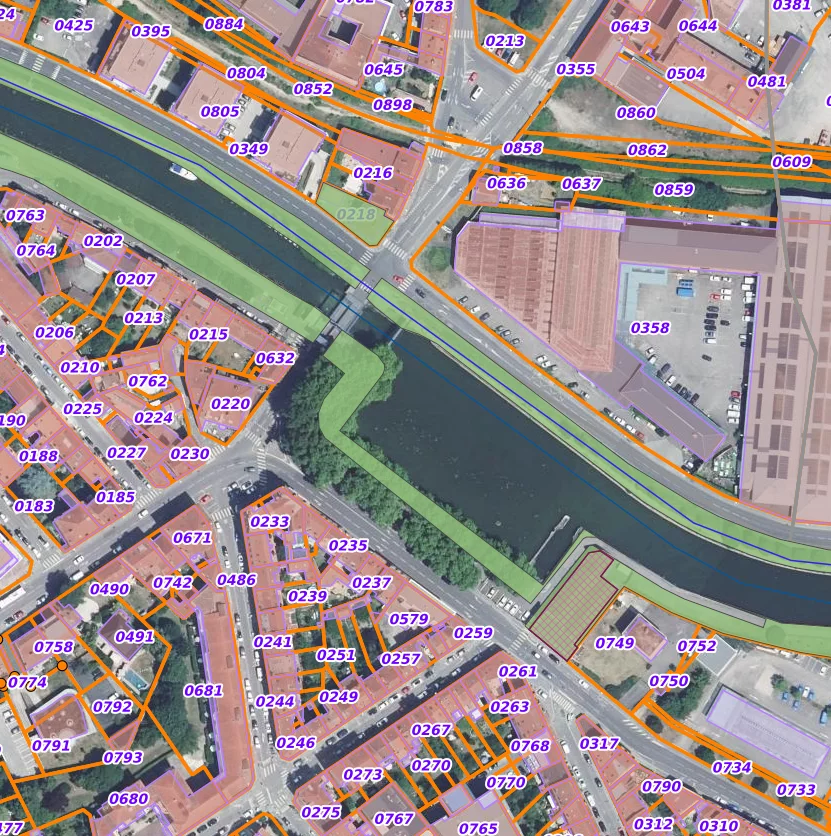Click the red hatched parcel beside 0749

[572, 607]
